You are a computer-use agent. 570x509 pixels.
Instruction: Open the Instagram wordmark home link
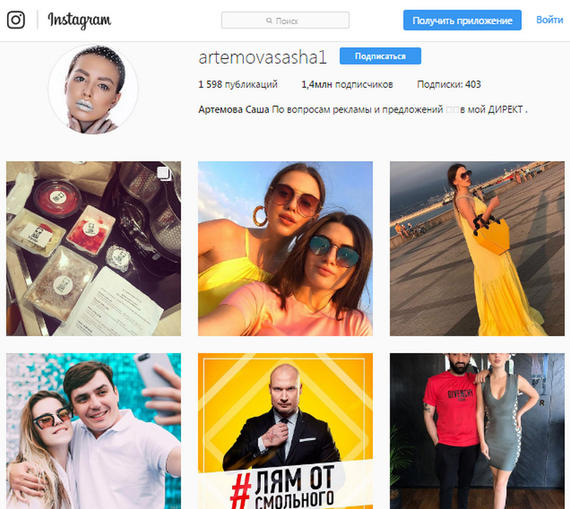[80, 20]
